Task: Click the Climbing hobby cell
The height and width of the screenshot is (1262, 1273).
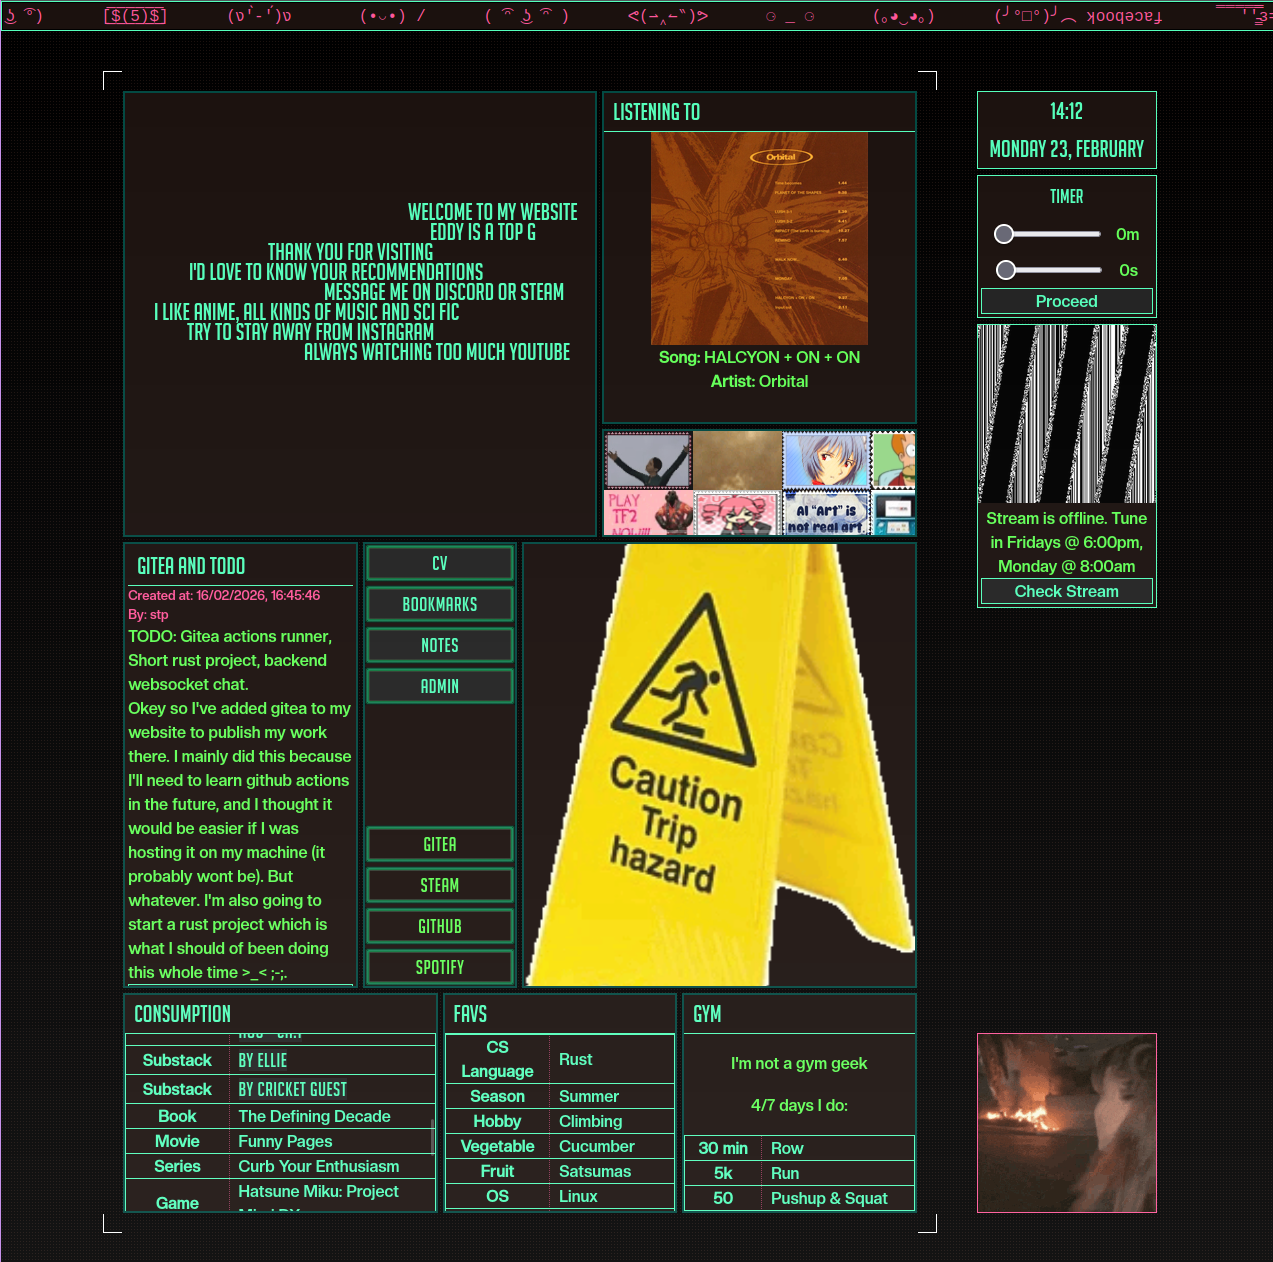Action: click(590, 1121)
